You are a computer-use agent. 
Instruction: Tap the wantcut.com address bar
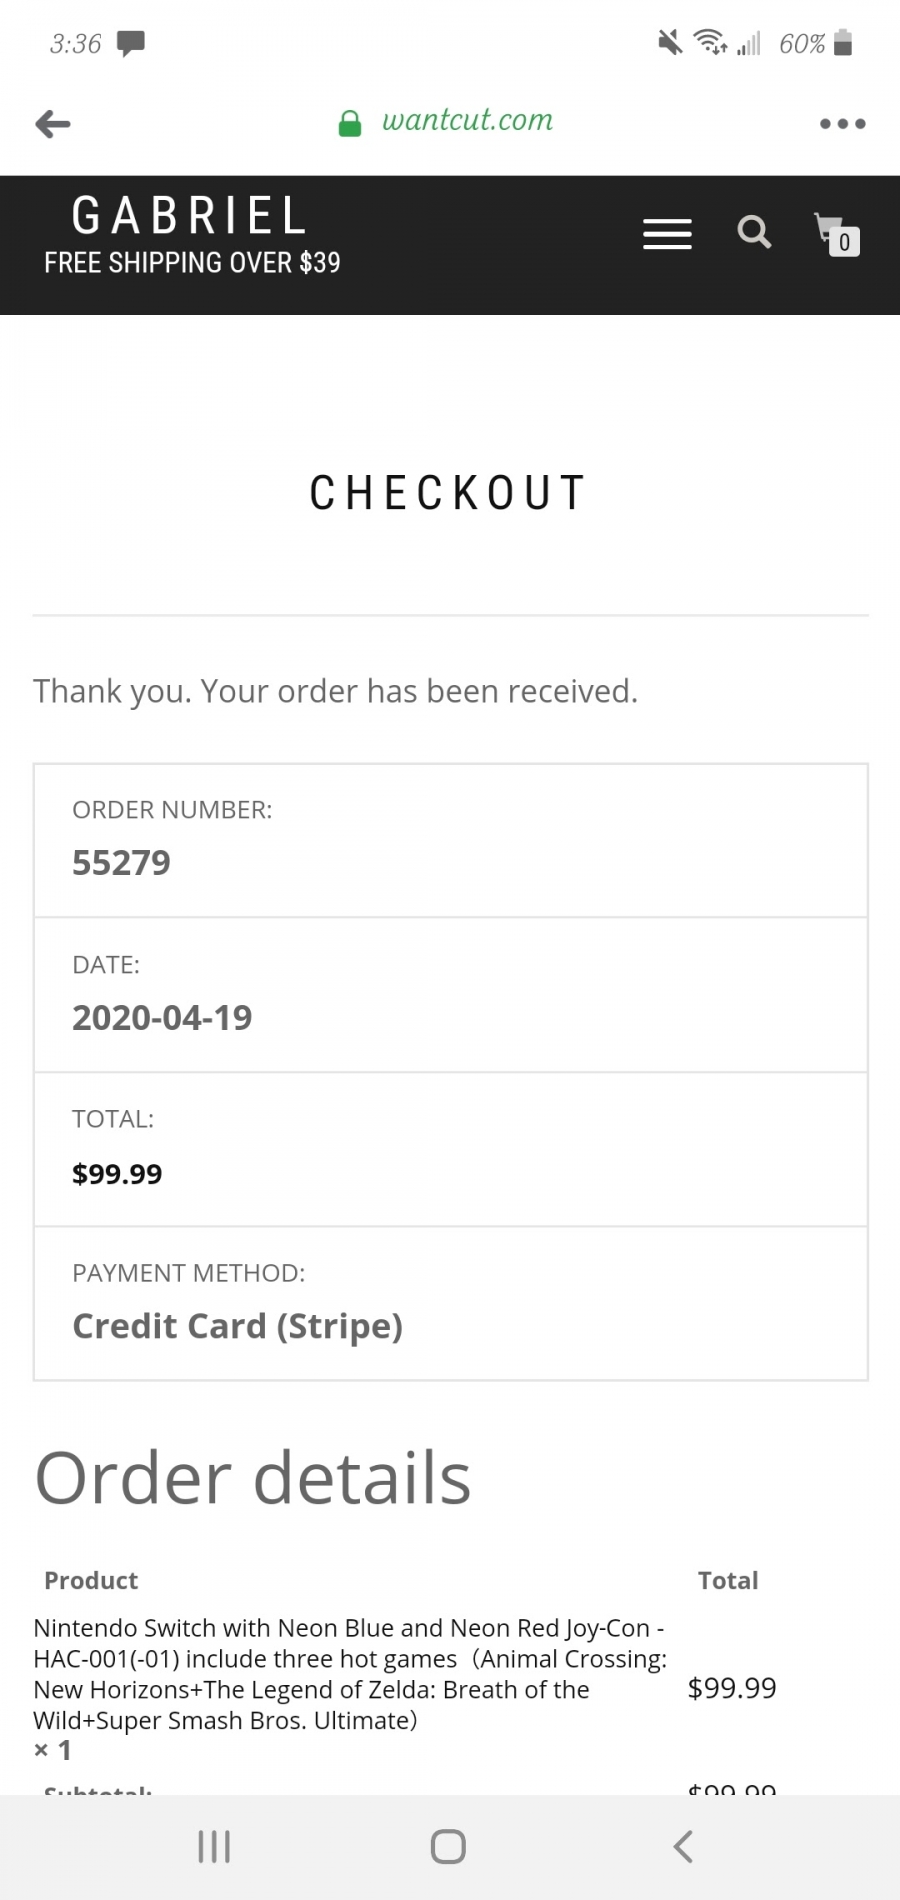point(467,121)
